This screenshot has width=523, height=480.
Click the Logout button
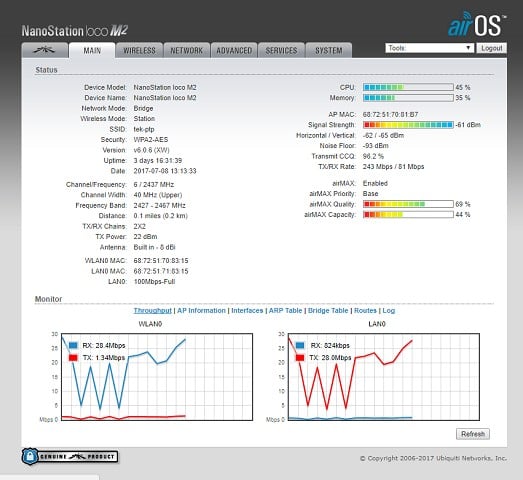(492, 48)
